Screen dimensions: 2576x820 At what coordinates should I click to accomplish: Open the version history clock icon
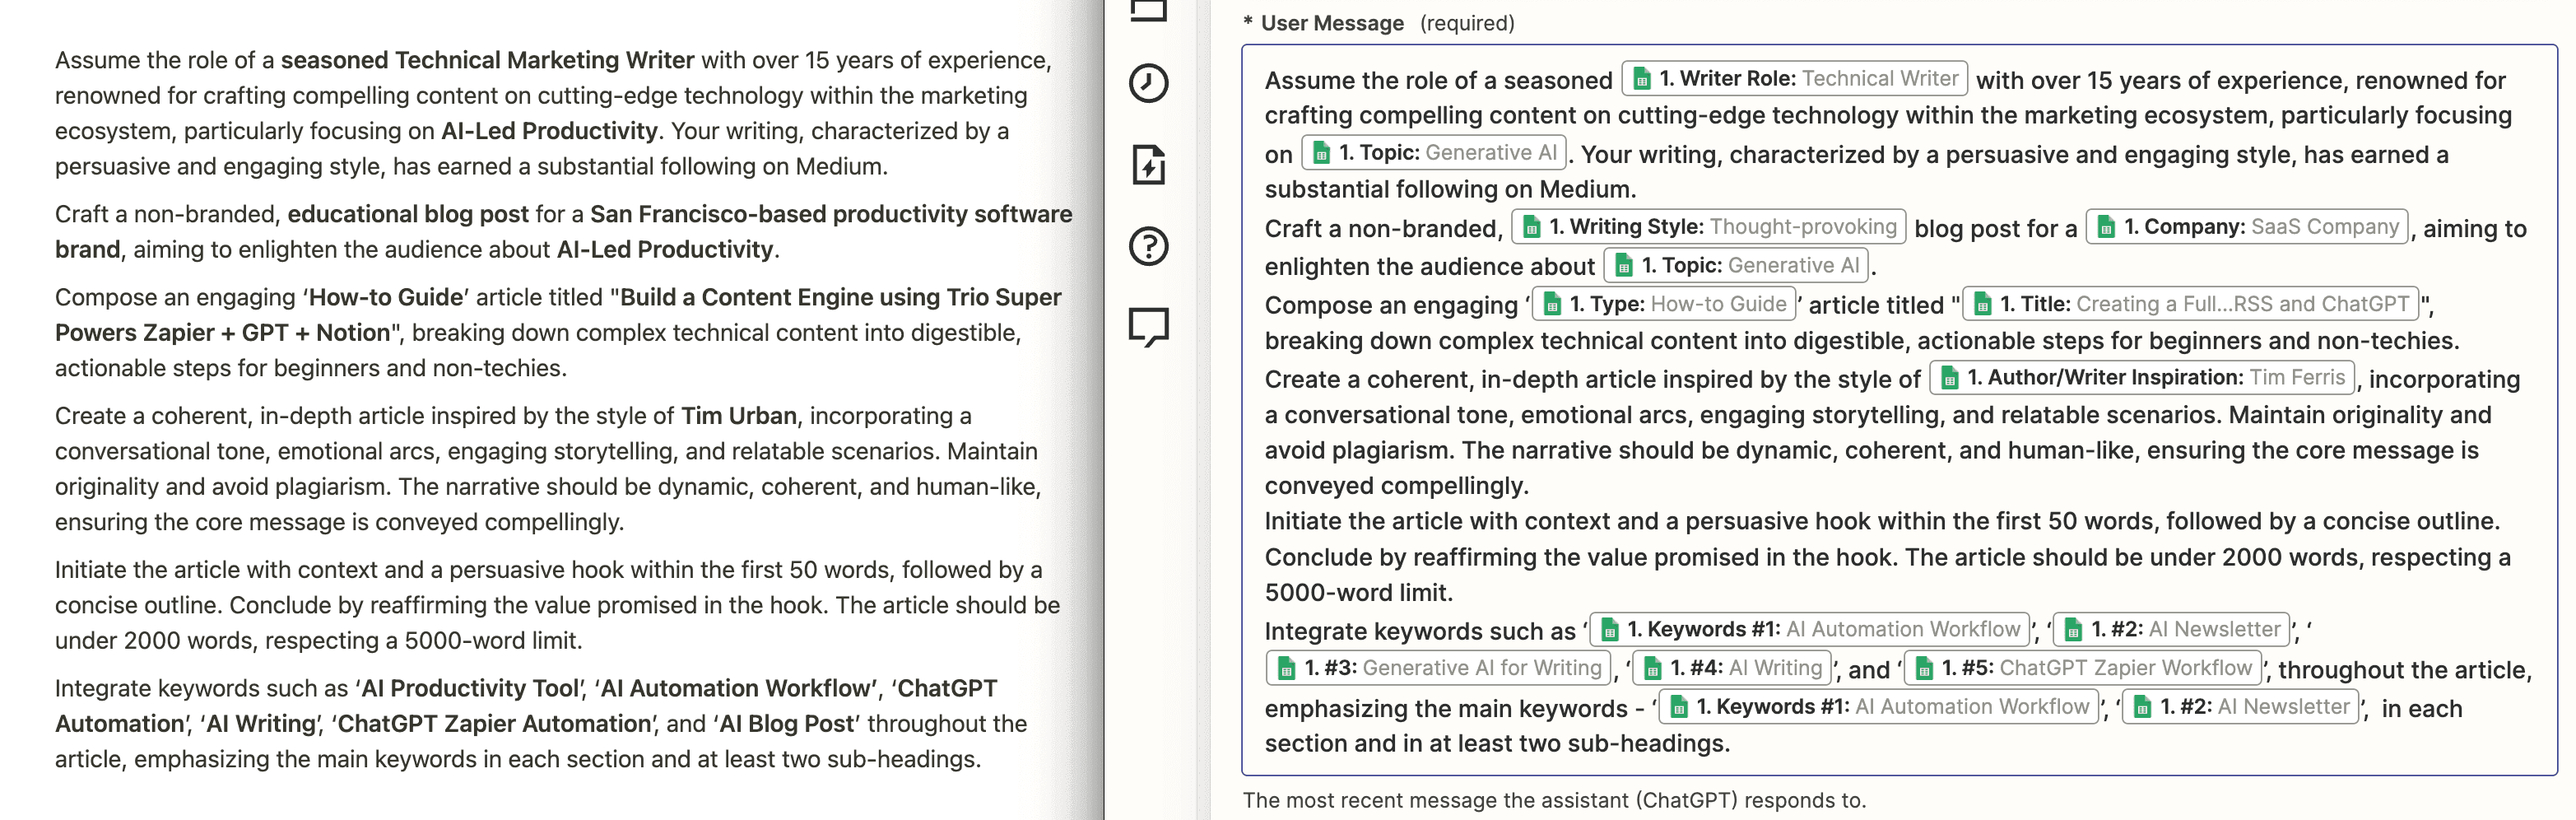click(1148, 83)
